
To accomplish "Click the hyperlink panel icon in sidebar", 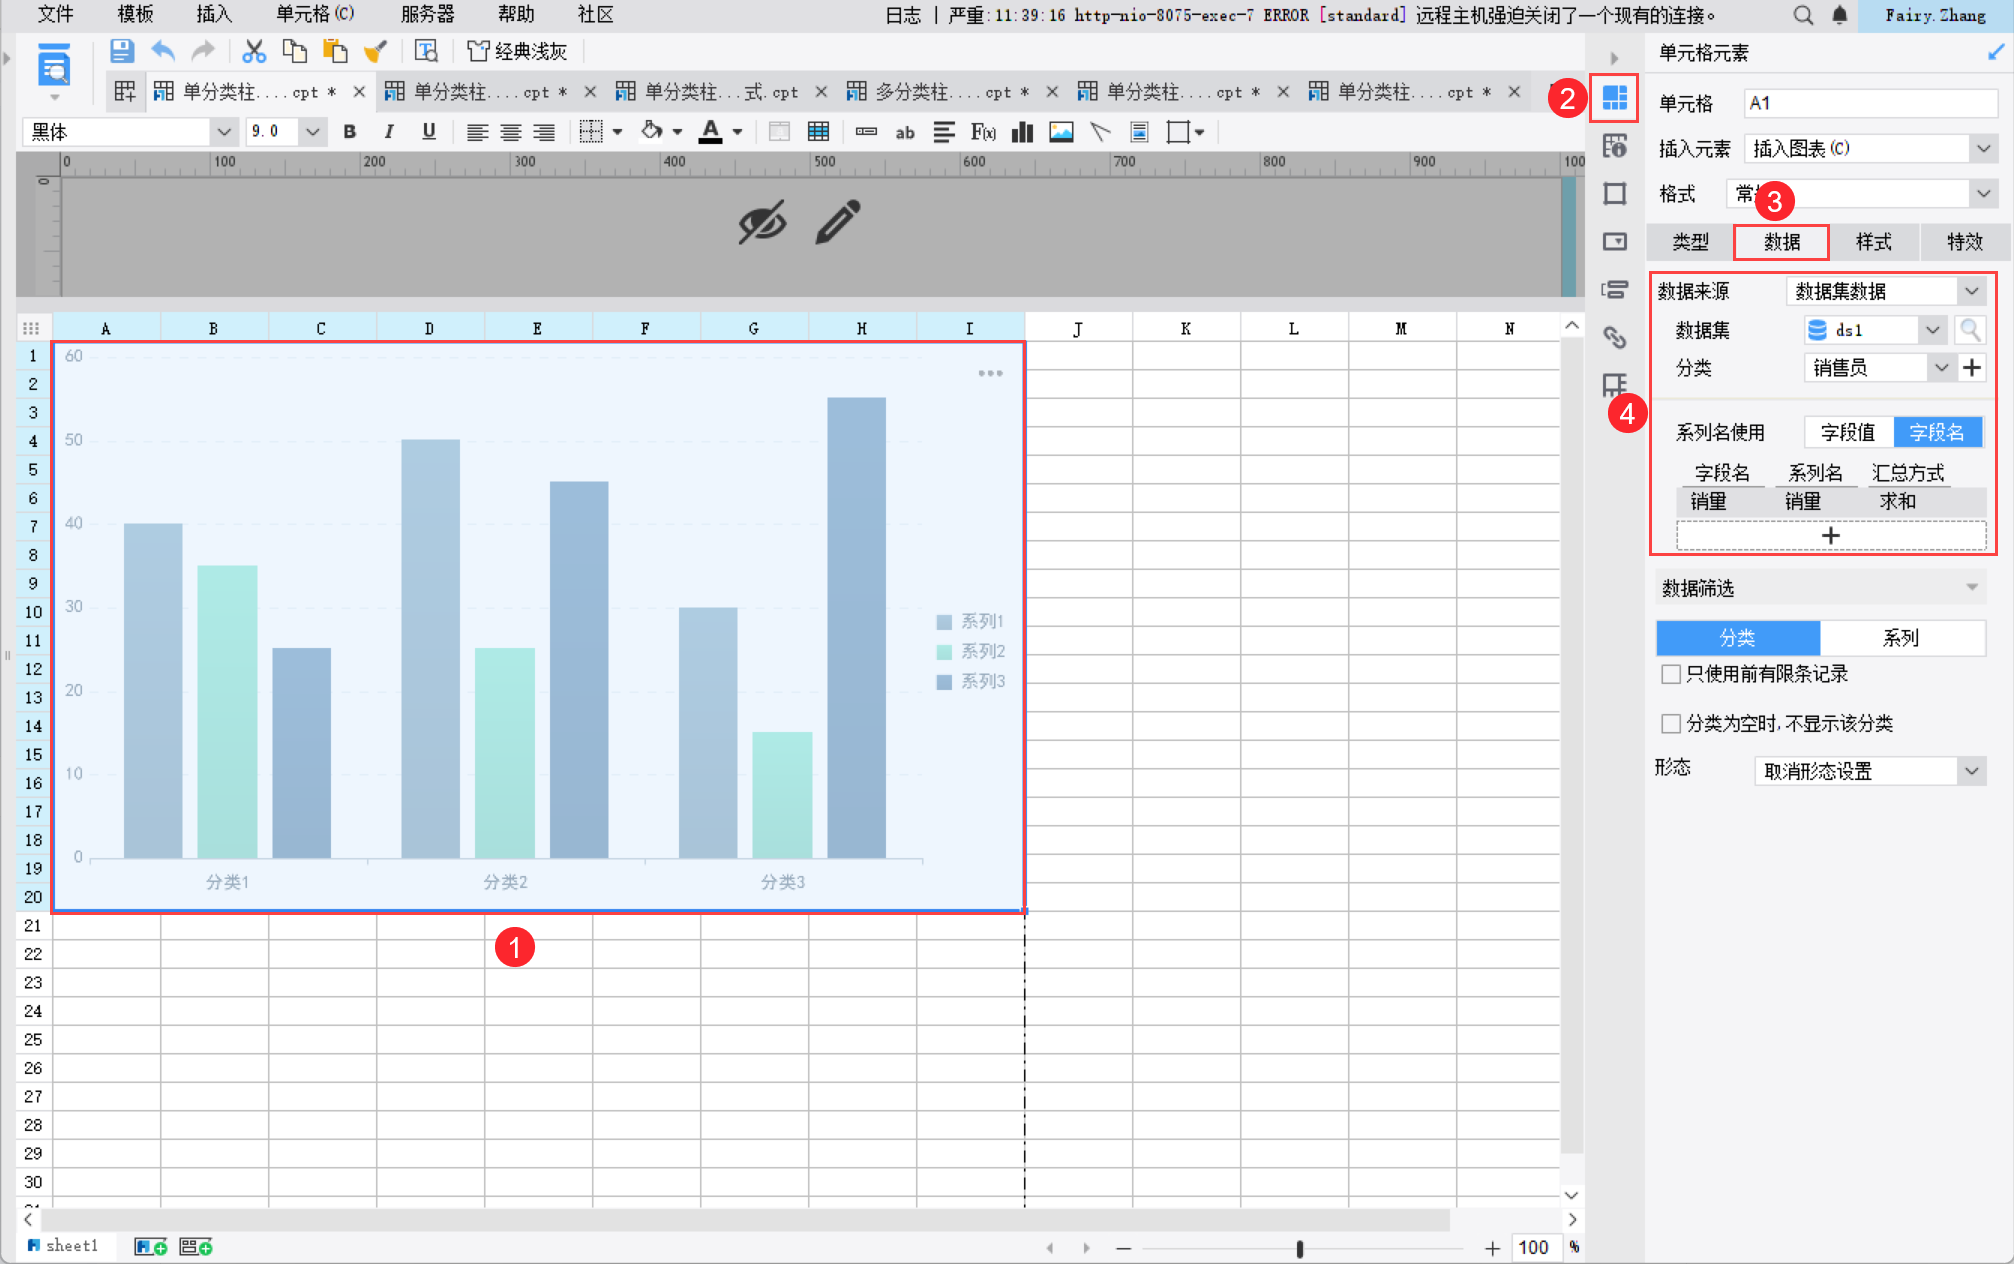I will [x=1614, y=337].
